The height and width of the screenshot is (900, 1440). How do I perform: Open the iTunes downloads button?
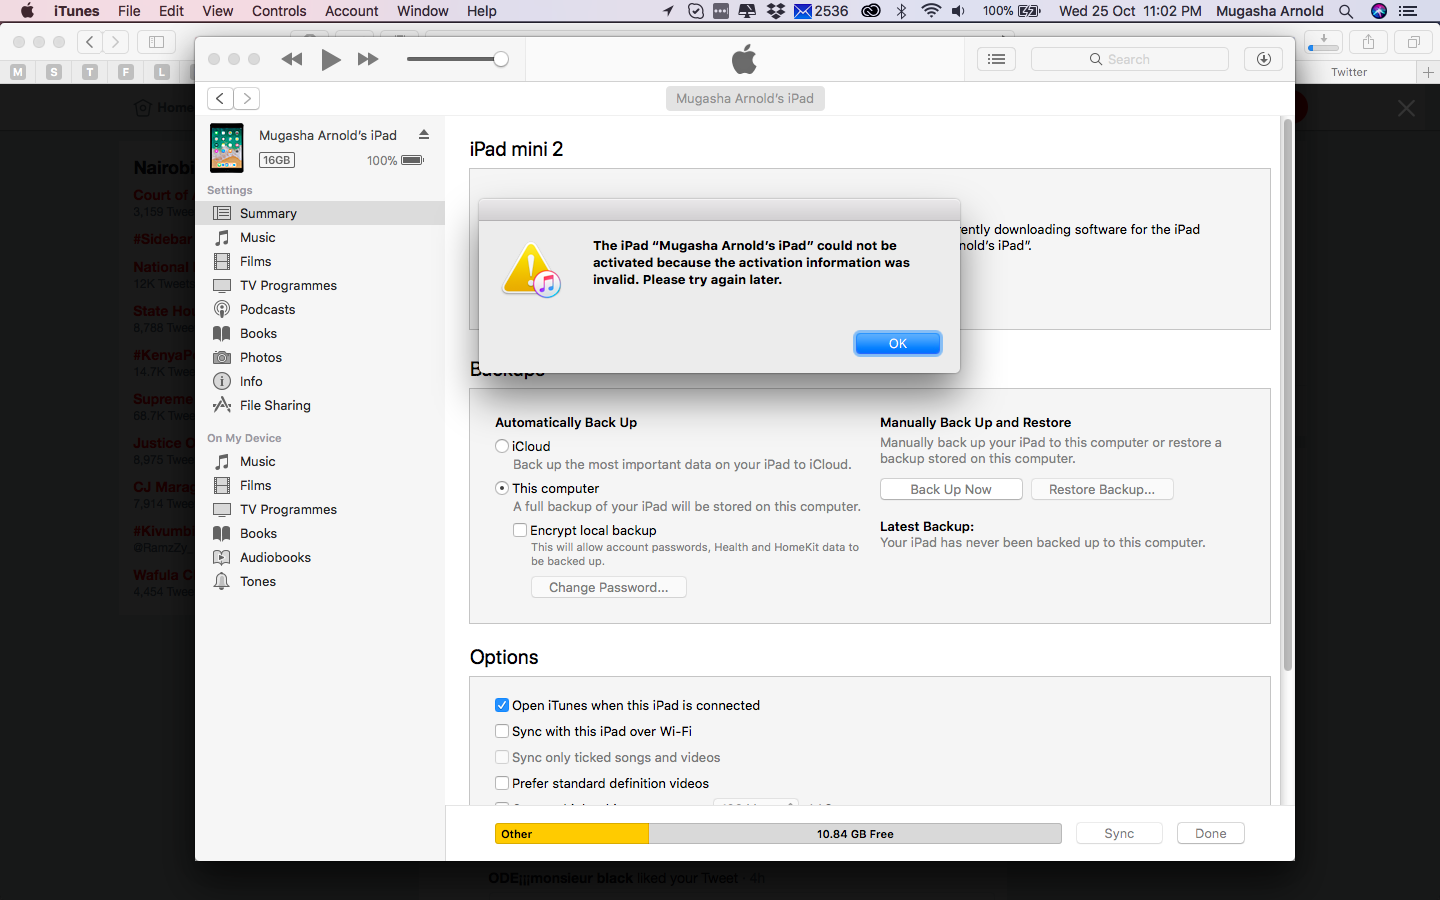(1263, 59)
